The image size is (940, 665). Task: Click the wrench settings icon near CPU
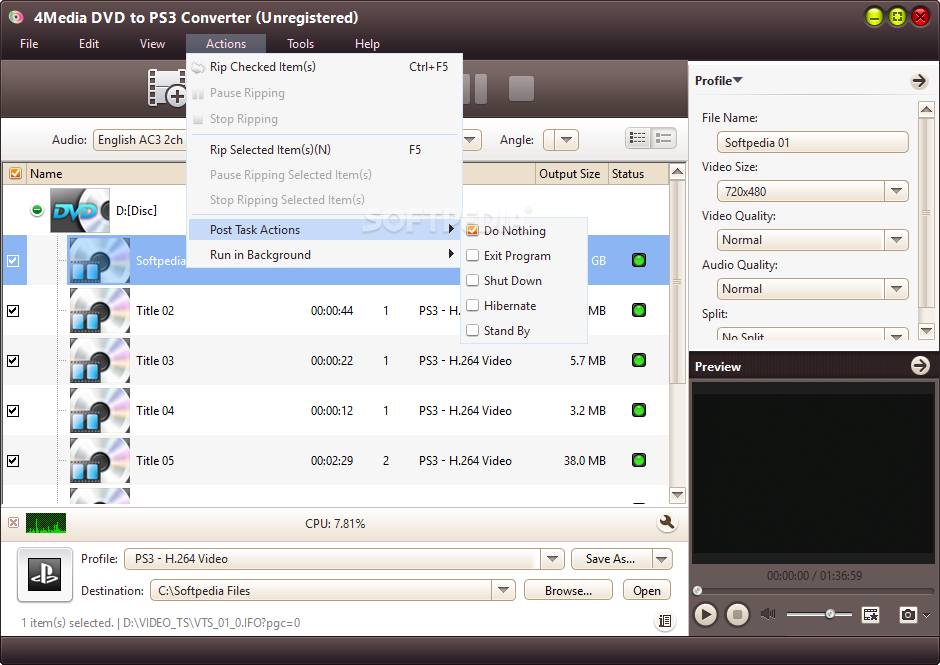coord(667,522)
